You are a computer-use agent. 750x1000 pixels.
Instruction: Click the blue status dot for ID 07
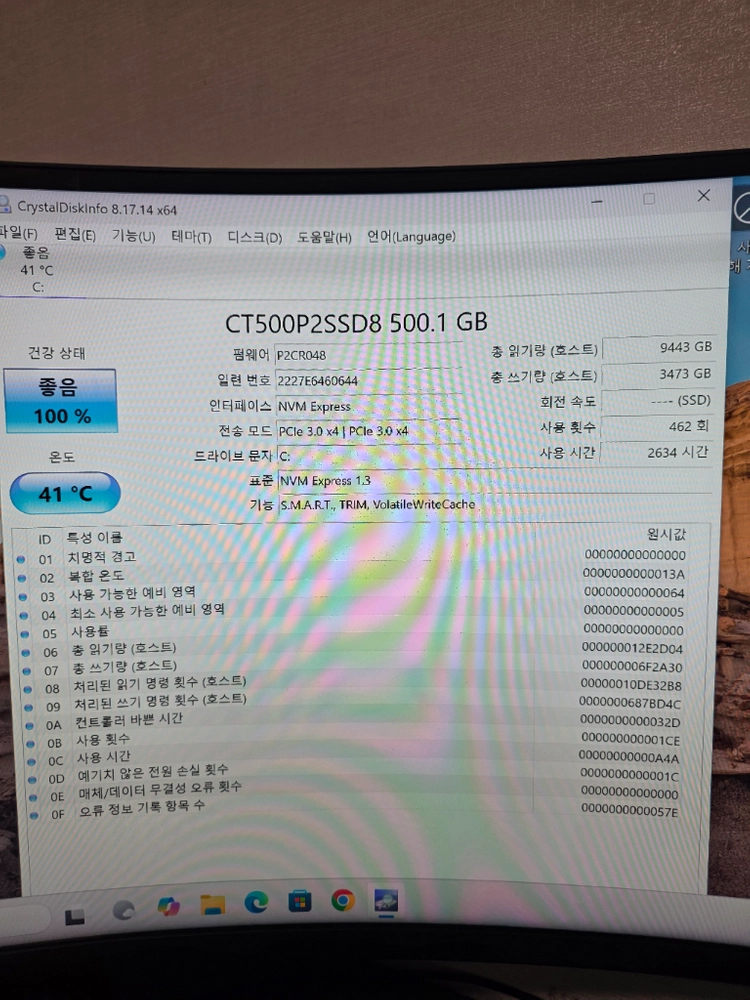[x=27, y=671]
